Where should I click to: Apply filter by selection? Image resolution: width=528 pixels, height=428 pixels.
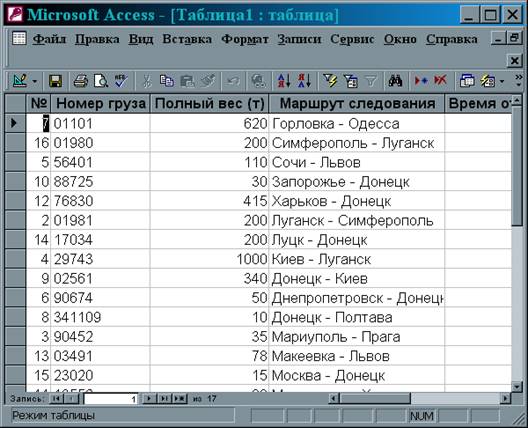(330, 81)
